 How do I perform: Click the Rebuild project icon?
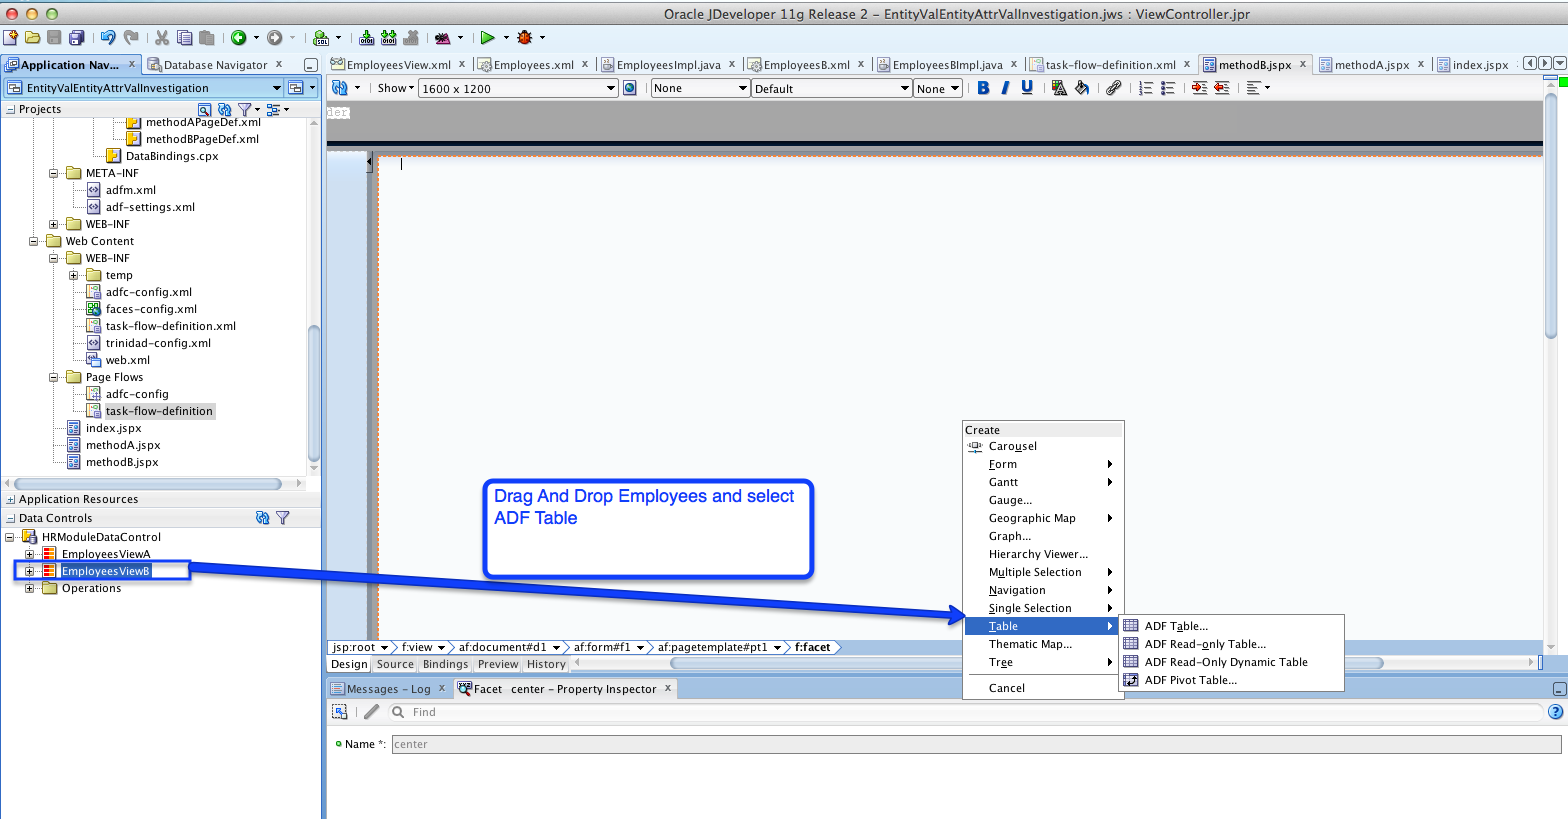coord(388,38)
